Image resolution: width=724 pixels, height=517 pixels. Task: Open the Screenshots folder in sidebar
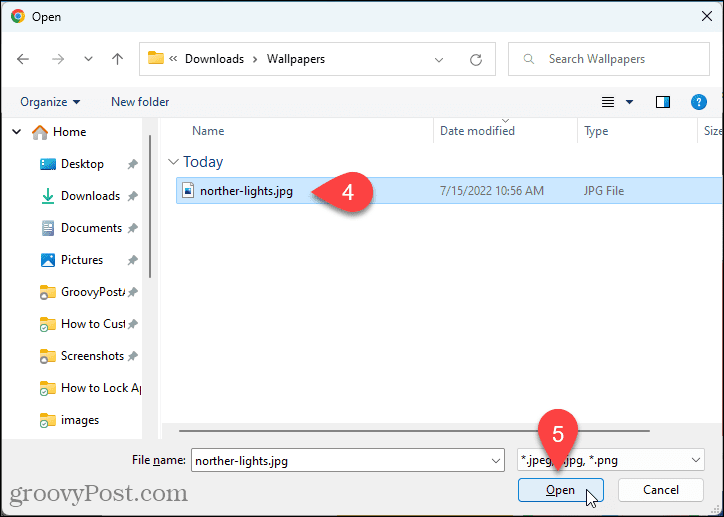[x=82, y=356]
